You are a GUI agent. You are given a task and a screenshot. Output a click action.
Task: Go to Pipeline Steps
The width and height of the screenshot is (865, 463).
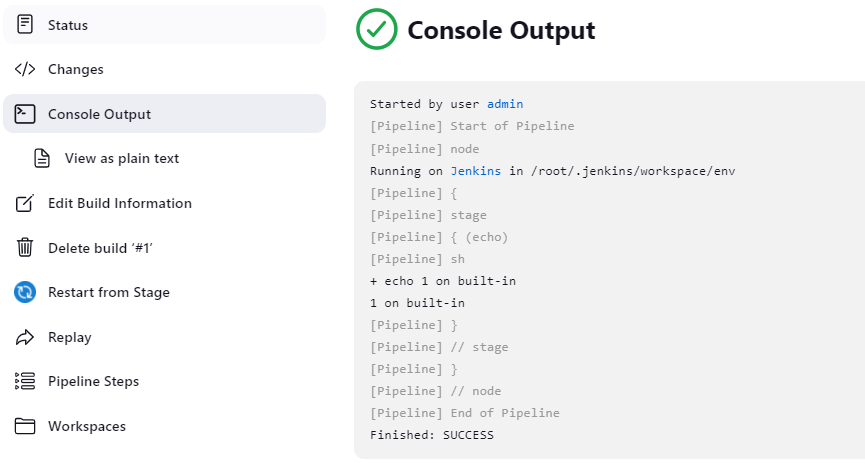(94, 381)
